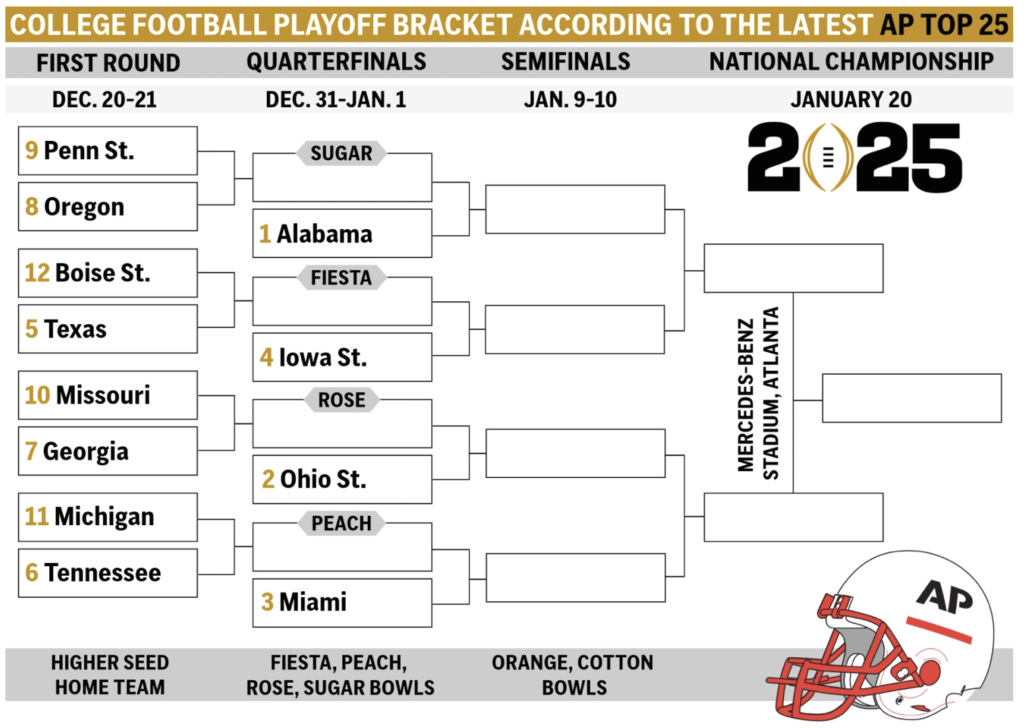Select the PEACH bowl label
The image size is (1024, 728).
point(341,523)
